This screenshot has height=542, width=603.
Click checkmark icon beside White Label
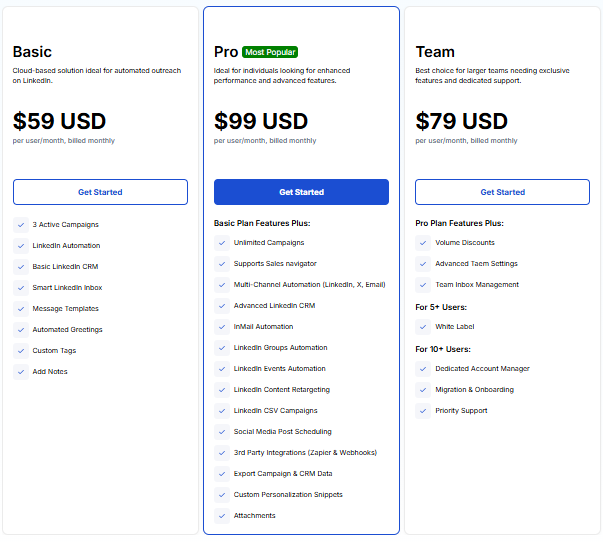tap(423, 327)
